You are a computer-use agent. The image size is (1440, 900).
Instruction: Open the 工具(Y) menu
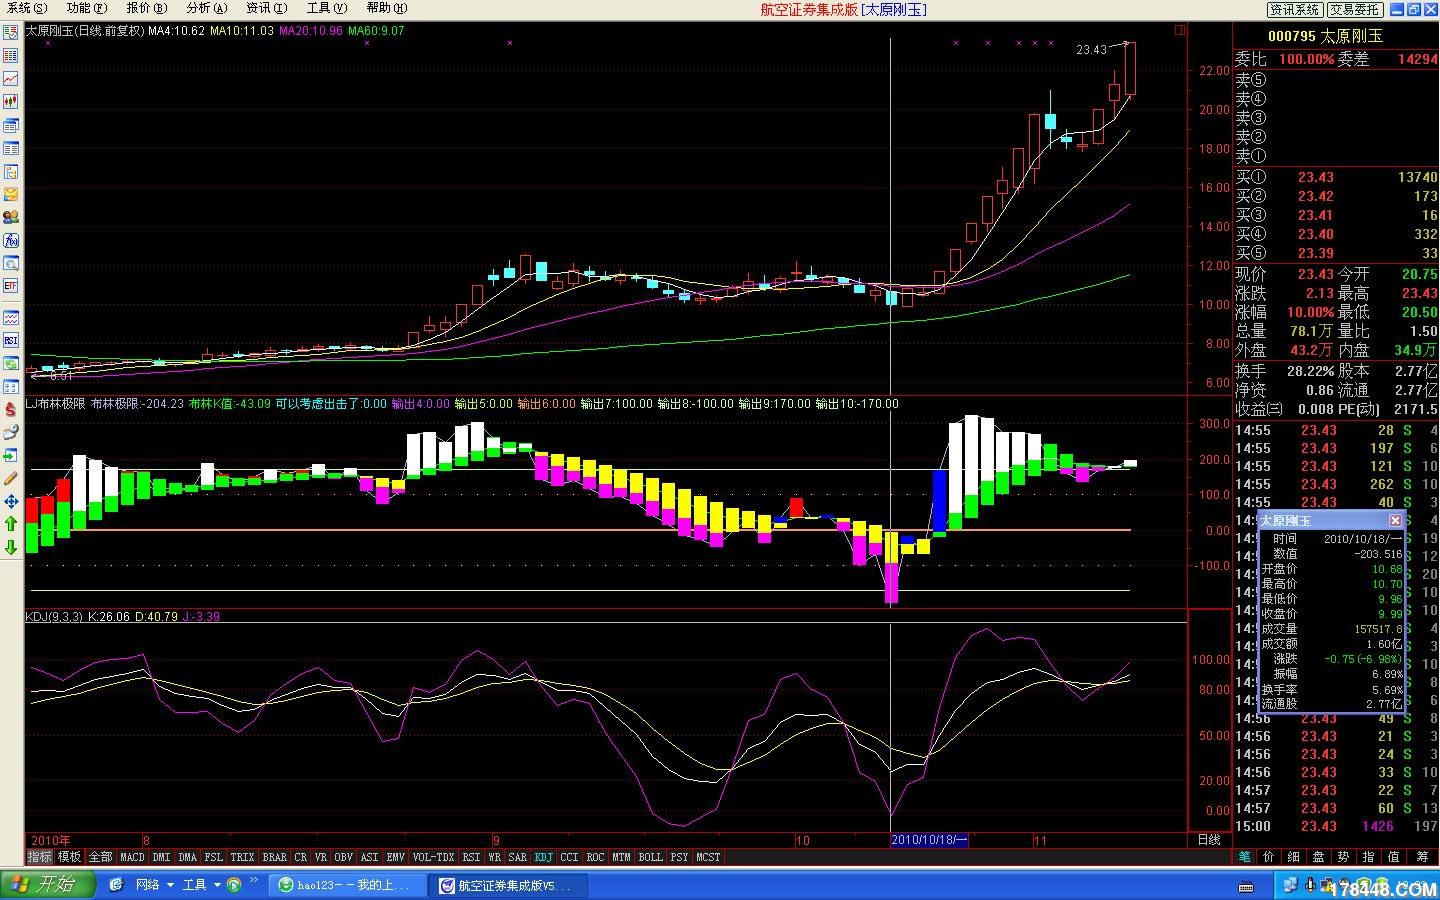point(326,8)
